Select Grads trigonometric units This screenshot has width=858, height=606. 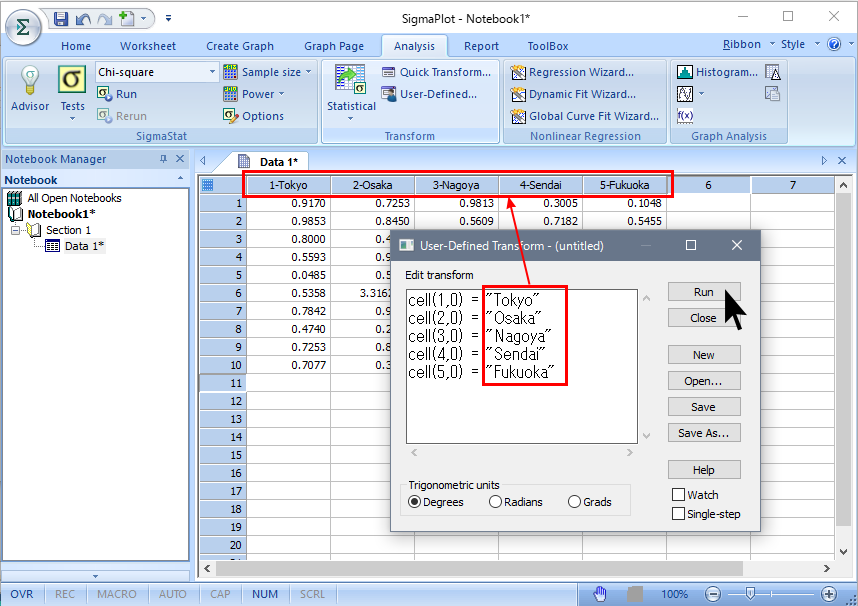coord(590,502)
